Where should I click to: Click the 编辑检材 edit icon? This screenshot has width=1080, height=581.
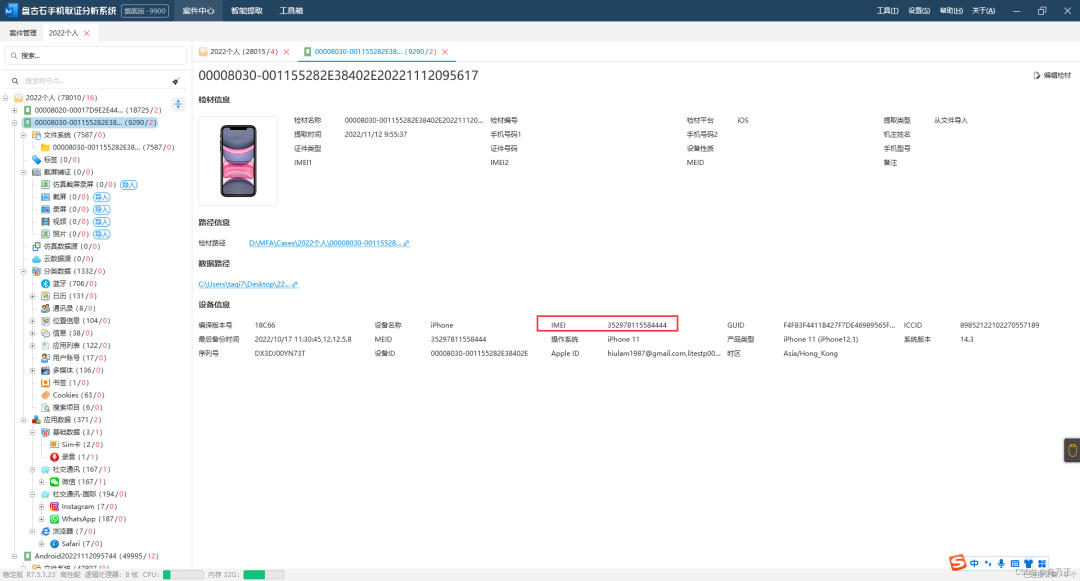pyautogui.click(x=1037, y=76)
